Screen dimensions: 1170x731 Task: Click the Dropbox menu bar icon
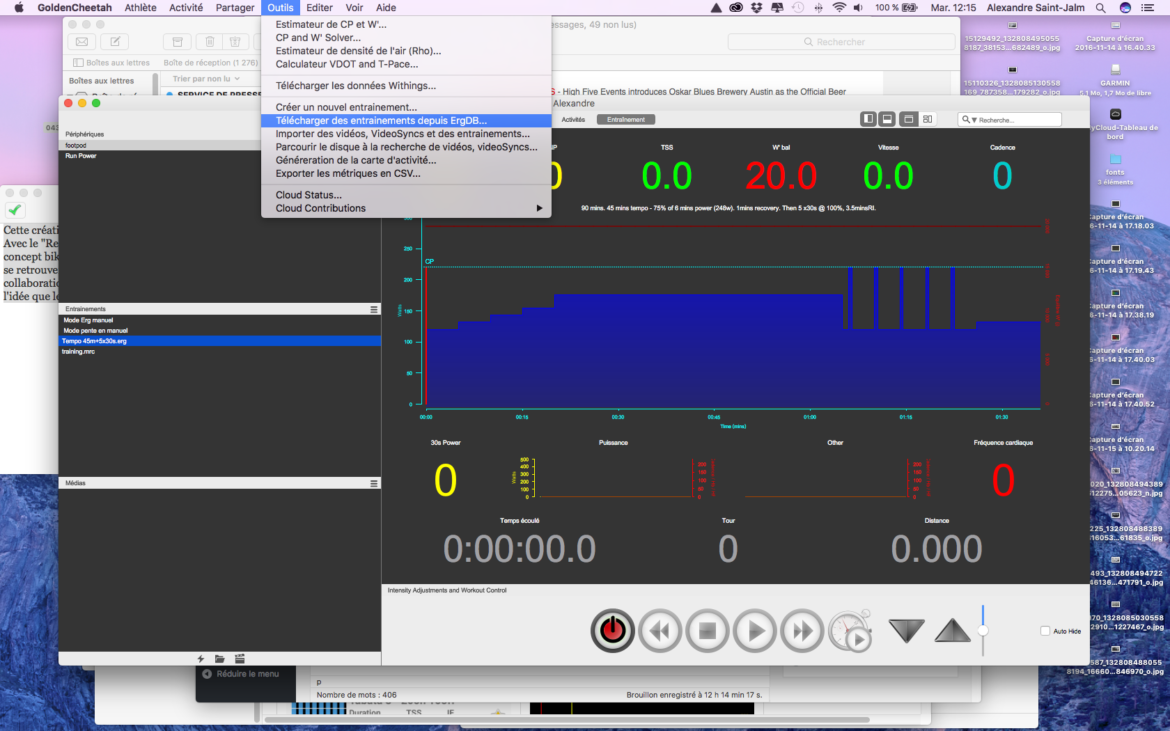pyautogui.click(x=757, y=7)
